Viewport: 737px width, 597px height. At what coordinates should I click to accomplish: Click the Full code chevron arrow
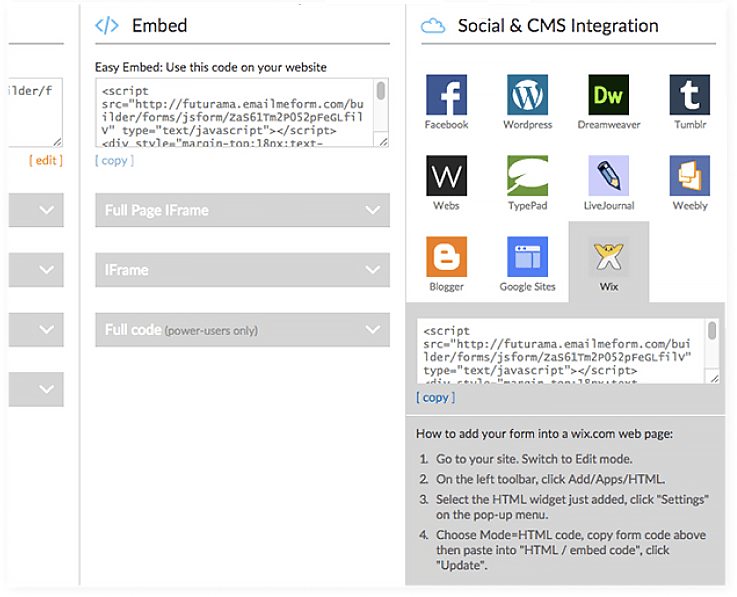click(x=373, y=330)
